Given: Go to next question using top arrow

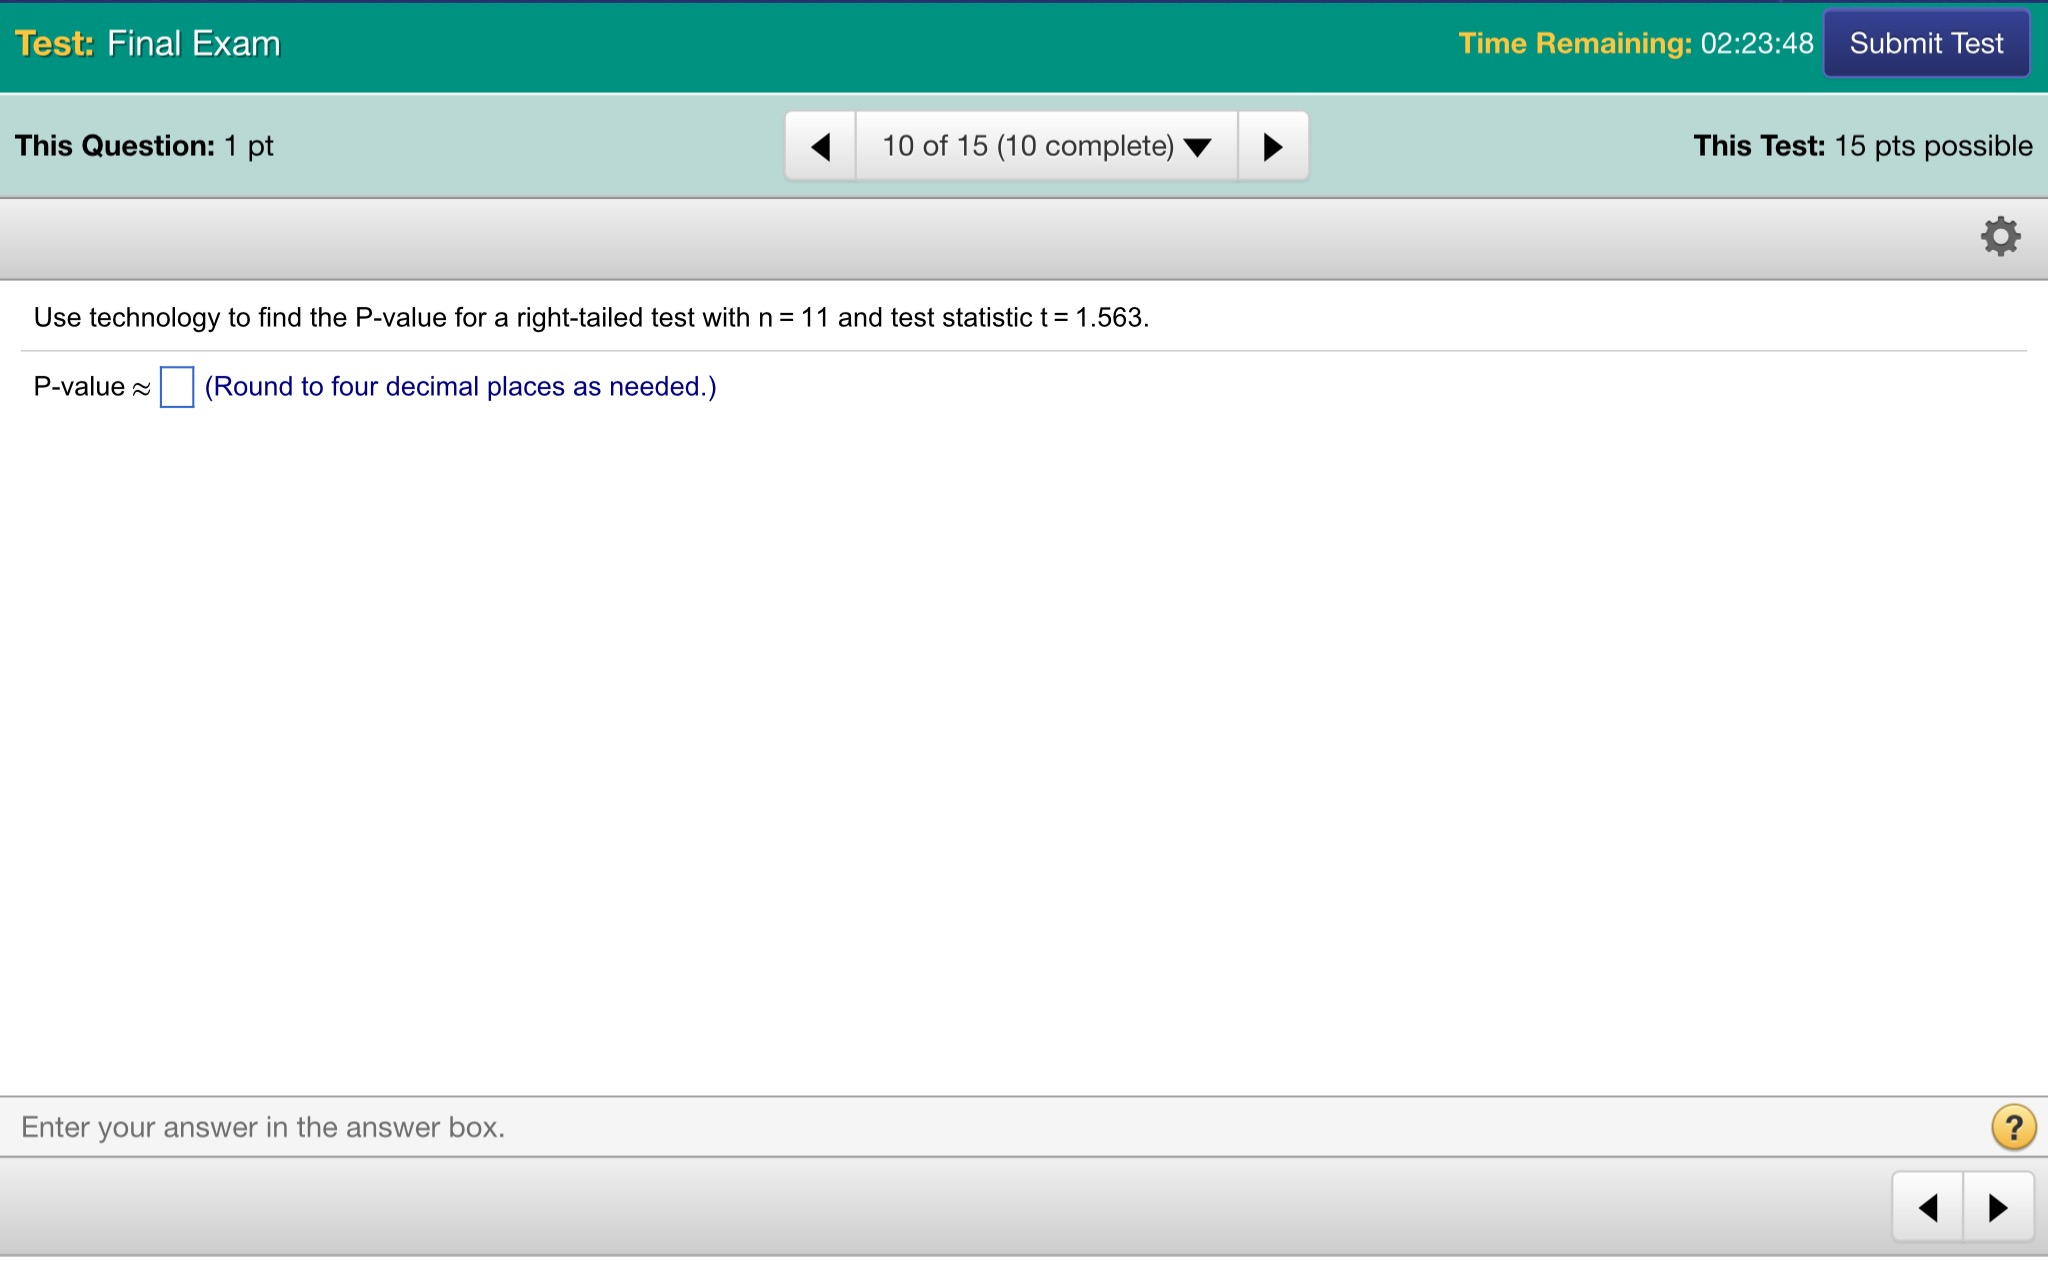Looking at the screenshot, I should pyautogui.click(x=1272, y=147).
